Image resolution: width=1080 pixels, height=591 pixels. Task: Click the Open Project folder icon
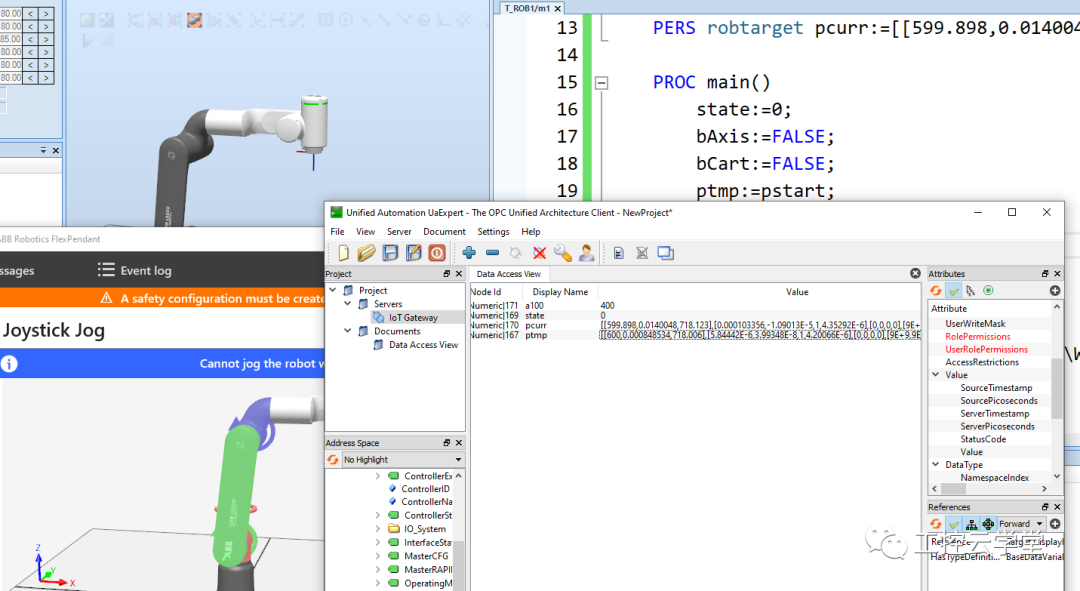coord(366,253)
